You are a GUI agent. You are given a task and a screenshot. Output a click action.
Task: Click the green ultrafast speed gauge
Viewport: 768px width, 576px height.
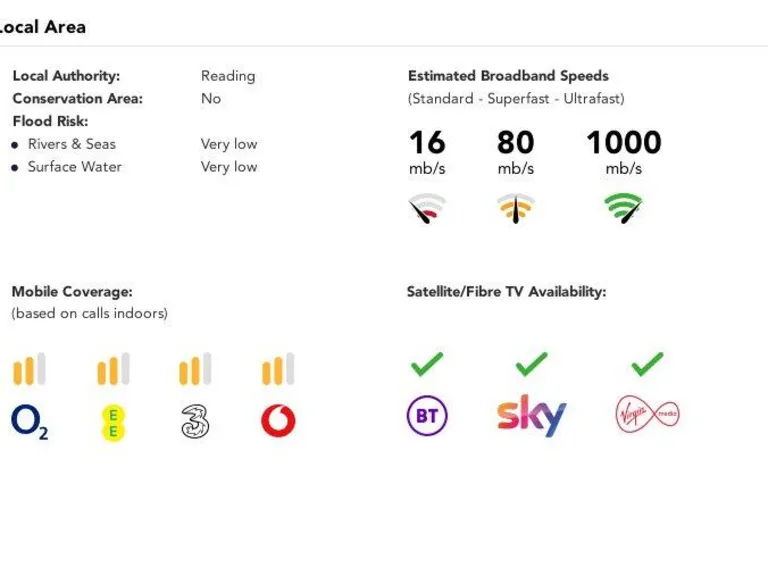pos(624,208)
